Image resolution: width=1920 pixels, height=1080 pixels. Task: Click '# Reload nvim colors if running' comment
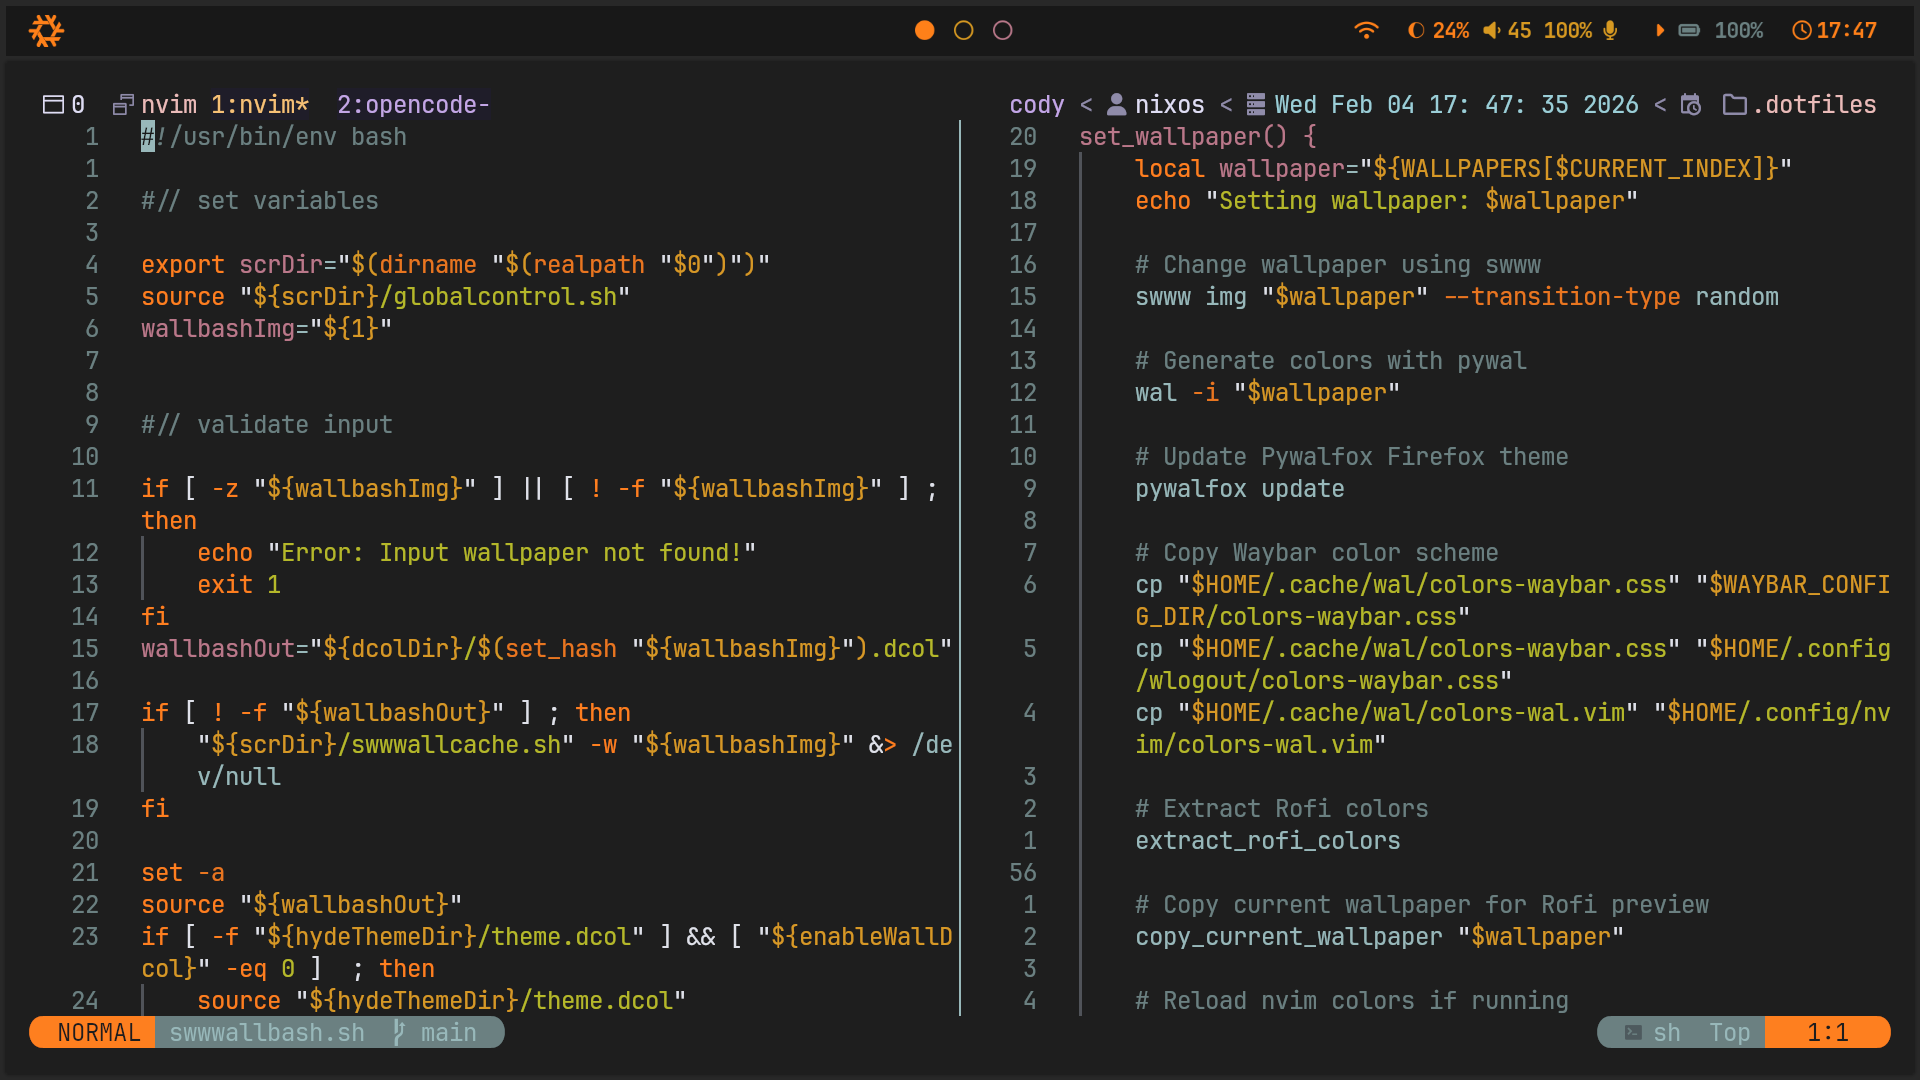pos(1352,1001)
